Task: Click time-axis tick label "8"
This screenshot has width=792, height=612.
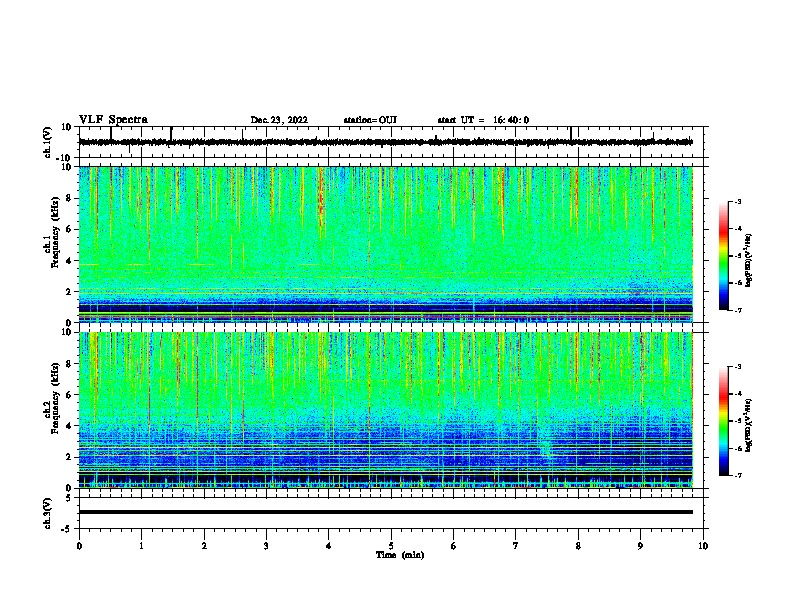Action: tap(578, 546)
